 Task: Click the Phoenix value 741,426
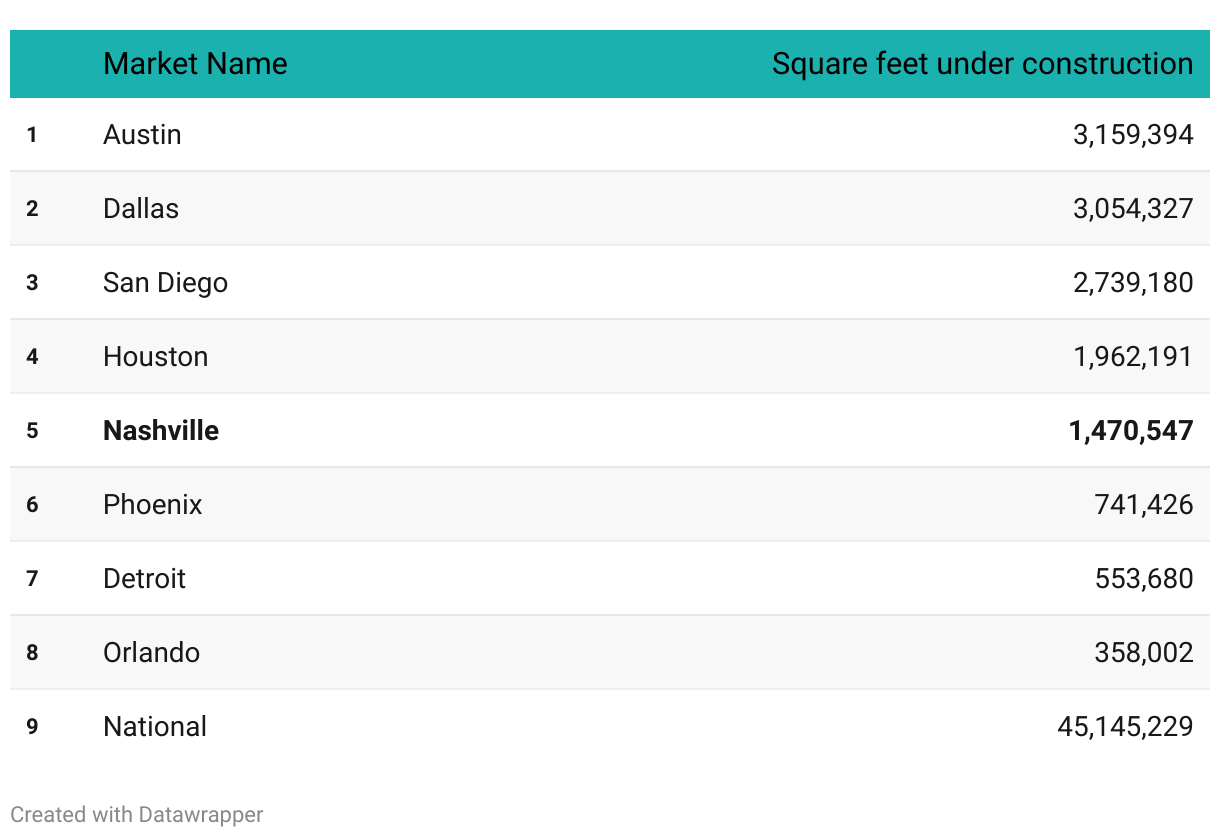click(1143, 505)
